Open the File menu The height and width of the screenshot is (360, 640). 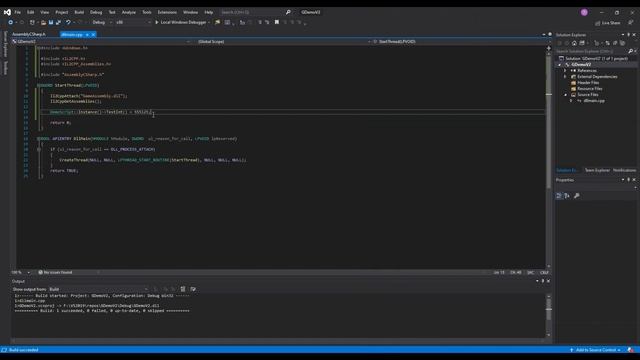coord(18,12)
